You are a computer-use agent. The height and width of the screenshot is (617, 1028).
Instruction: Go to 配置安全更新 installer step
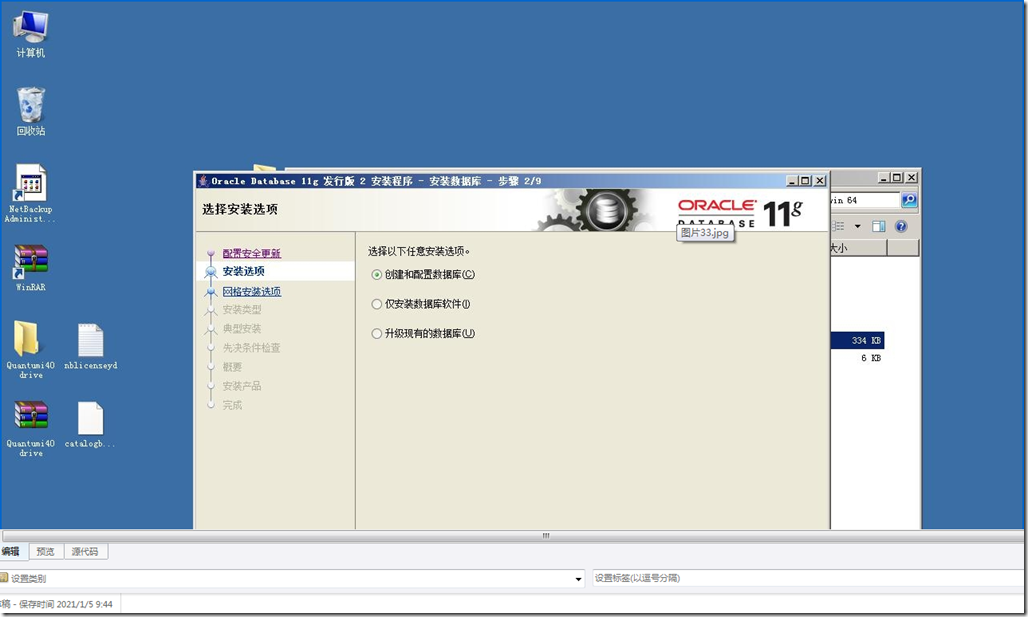(x=252, y=253)
